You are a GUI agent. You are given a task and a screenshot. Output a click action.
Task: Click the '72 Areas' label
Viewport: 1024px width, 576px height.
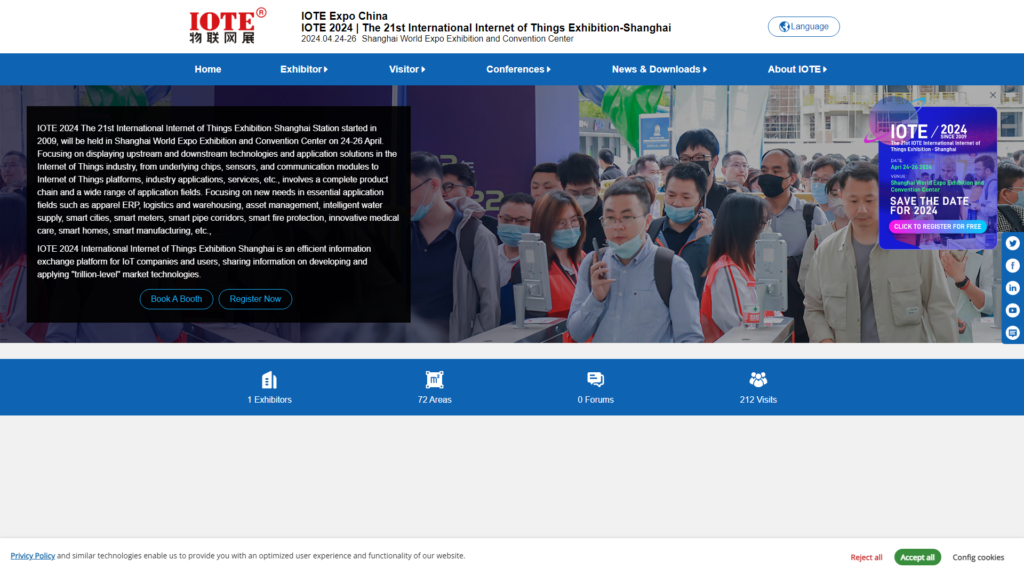434,400
